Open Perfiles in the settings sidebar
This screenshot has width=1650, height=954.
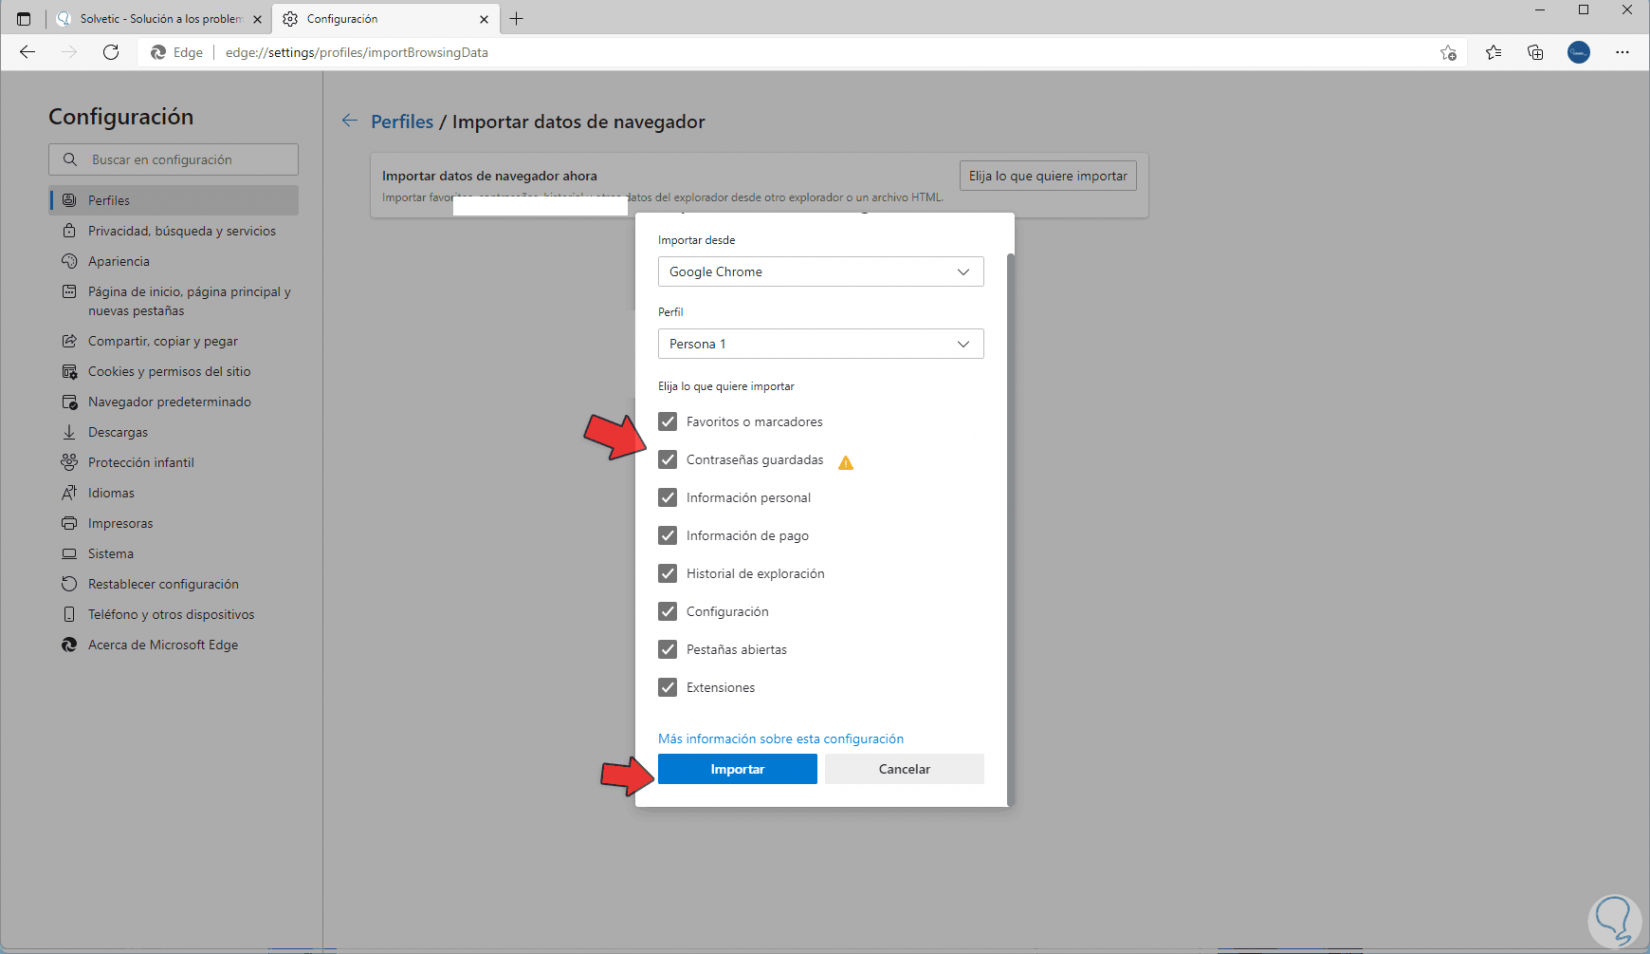174,200
